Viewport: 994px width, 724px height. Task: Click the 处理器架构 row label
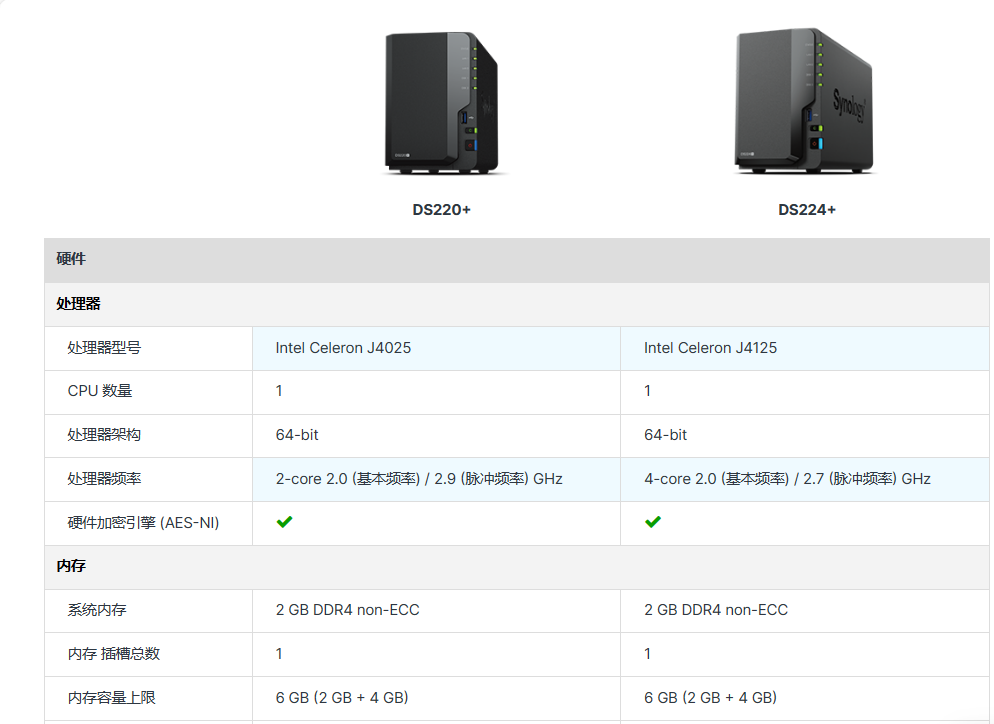click(x=104, y=435)
